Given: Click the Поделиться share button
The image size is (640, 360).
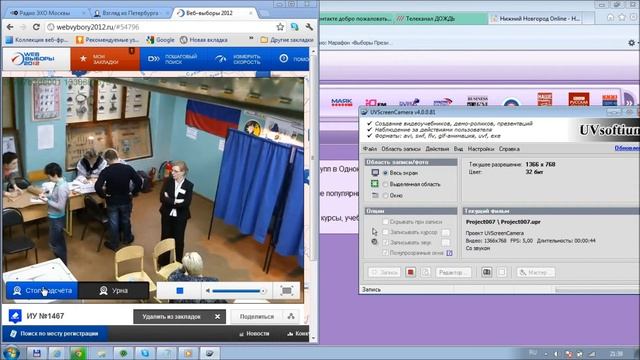Looking at the screenshot, I should pyautogui.click(x=257, y=316).
